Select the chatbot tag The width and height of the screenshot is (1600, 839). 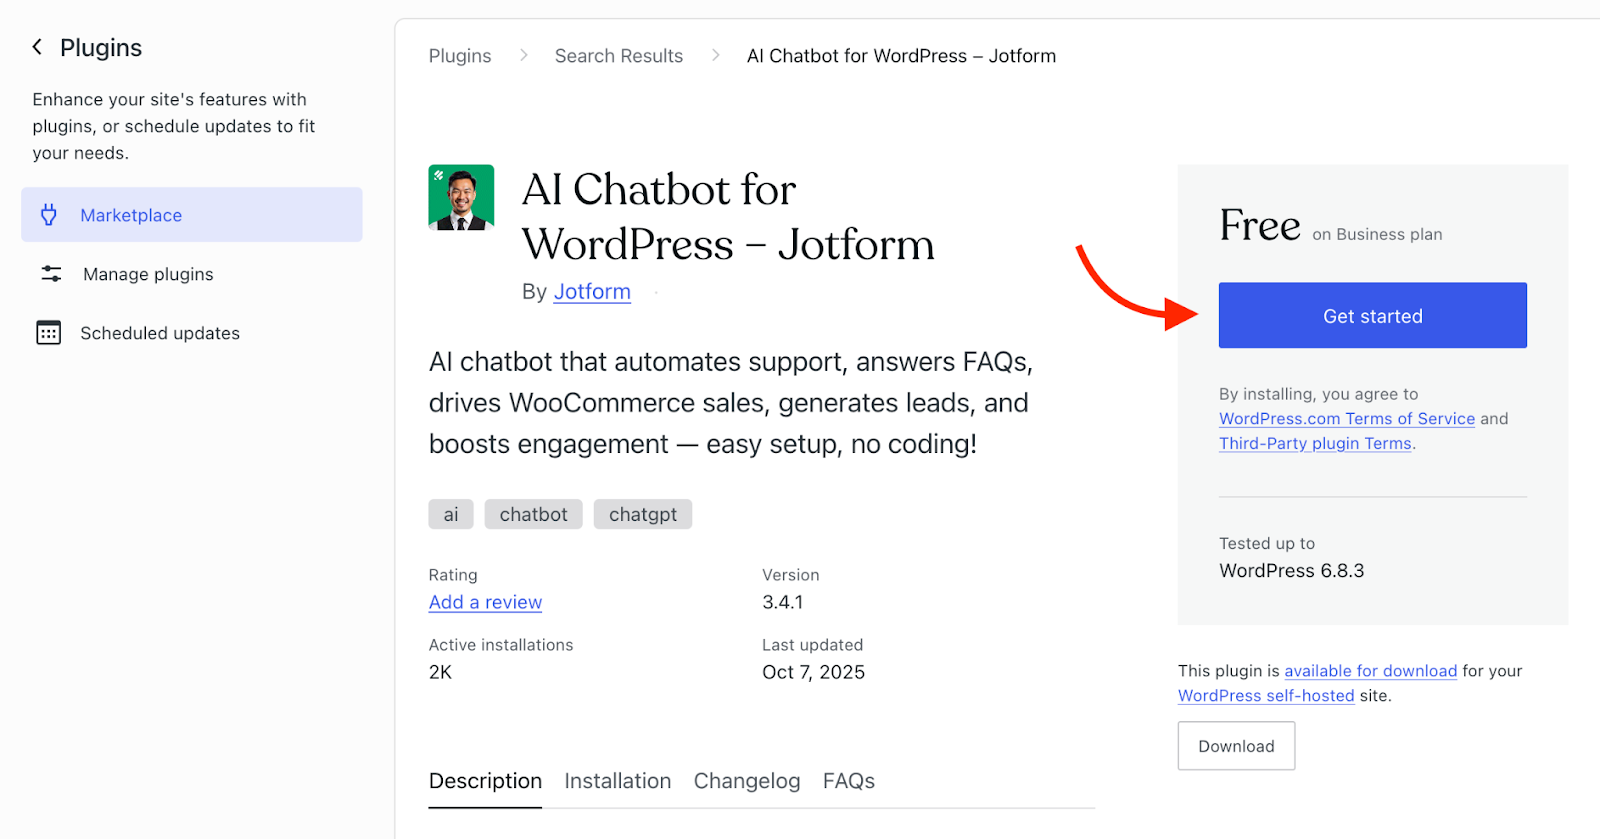pyautogui.click(x=533, y=514)
